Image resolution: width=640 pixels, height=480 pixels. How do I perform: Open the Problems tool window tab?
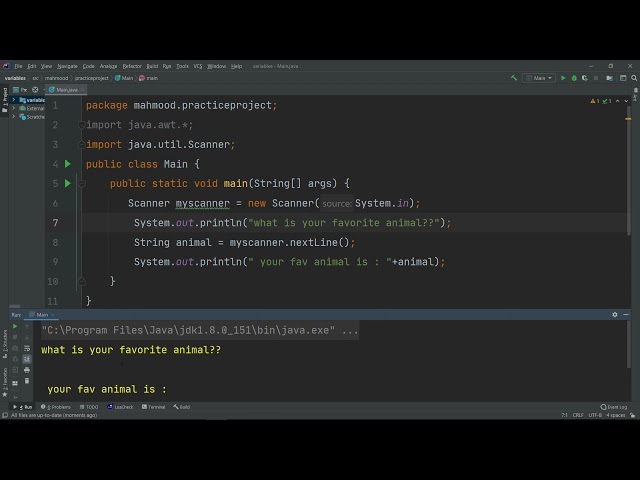pos(56,407)
